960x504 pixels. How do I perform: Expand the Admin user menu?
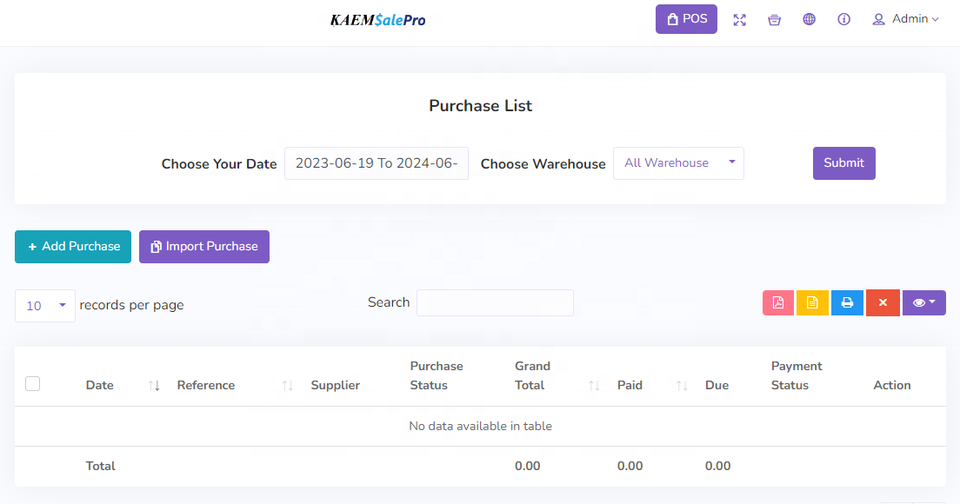click(905, 19)
